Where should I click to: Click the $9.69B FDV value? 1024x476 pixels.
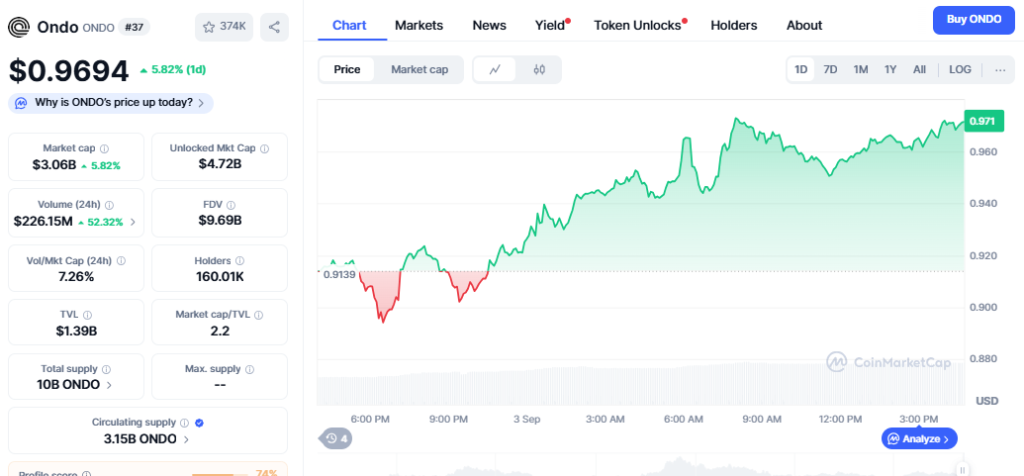(x=220, y=221)
